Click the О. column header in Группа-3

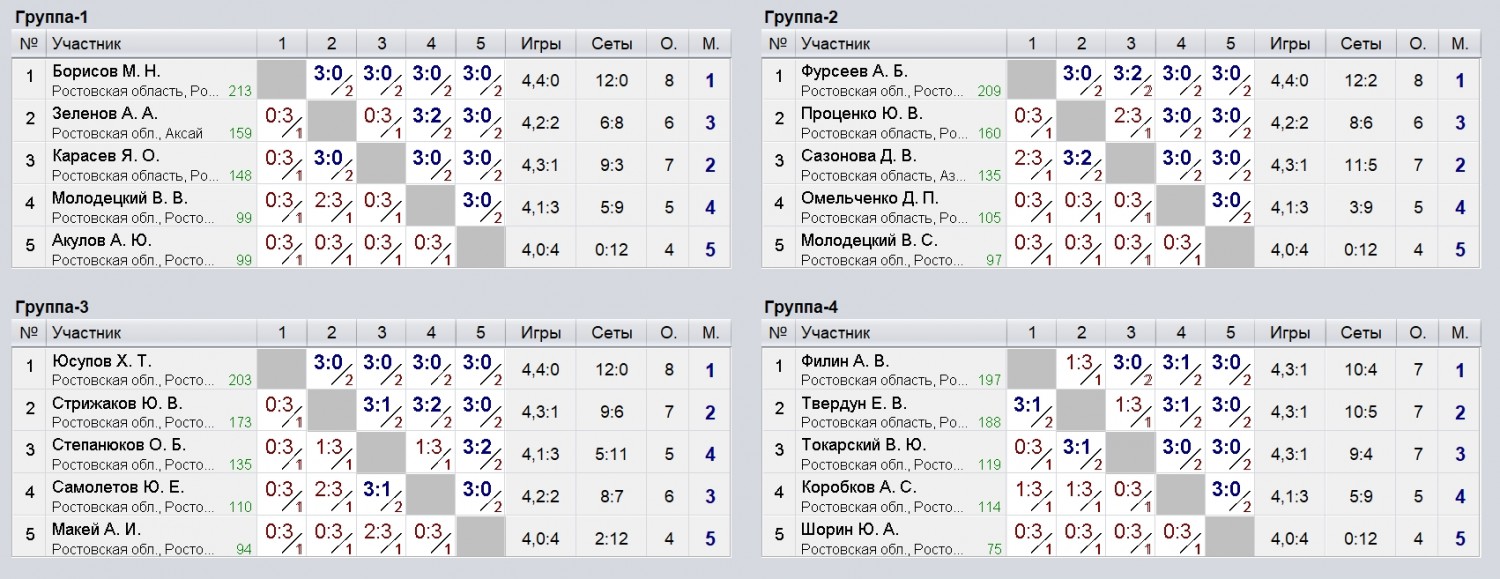668,333
